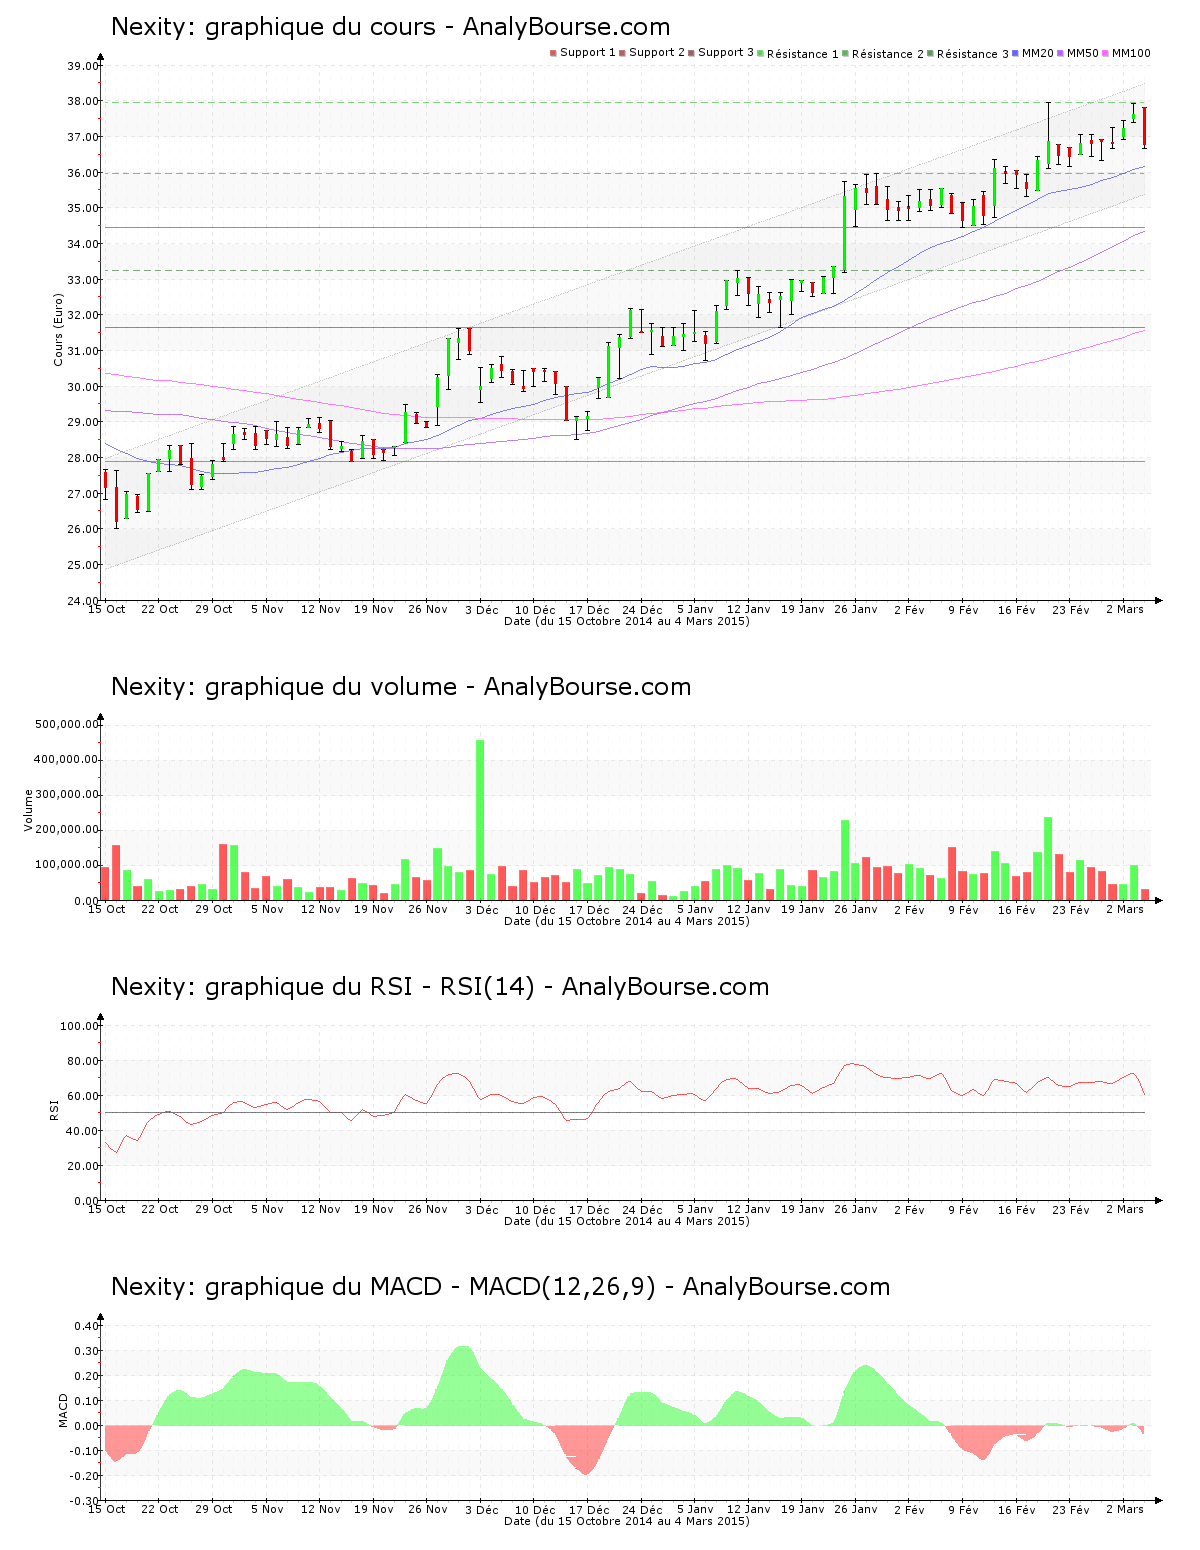1200x1550 pixels.
Task: Click the 'MM100' legend label
Action: click(1131, 53)
